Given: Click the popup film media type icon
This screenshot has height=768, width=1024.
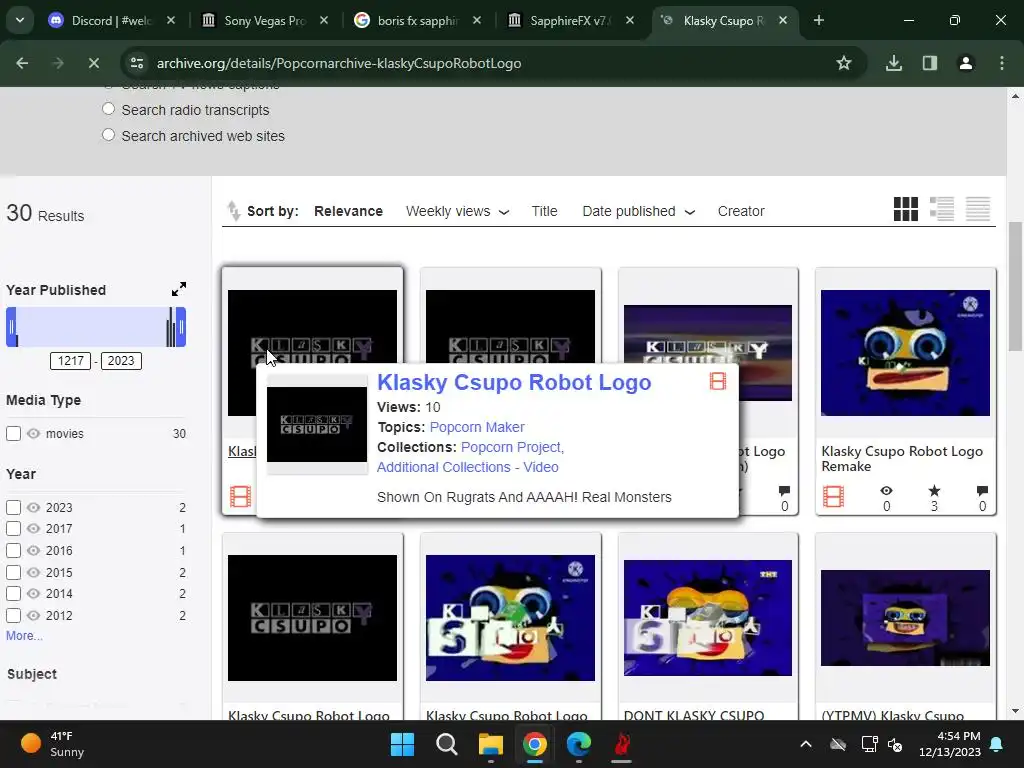Looking at the screenshot, I should pos(718,381).
